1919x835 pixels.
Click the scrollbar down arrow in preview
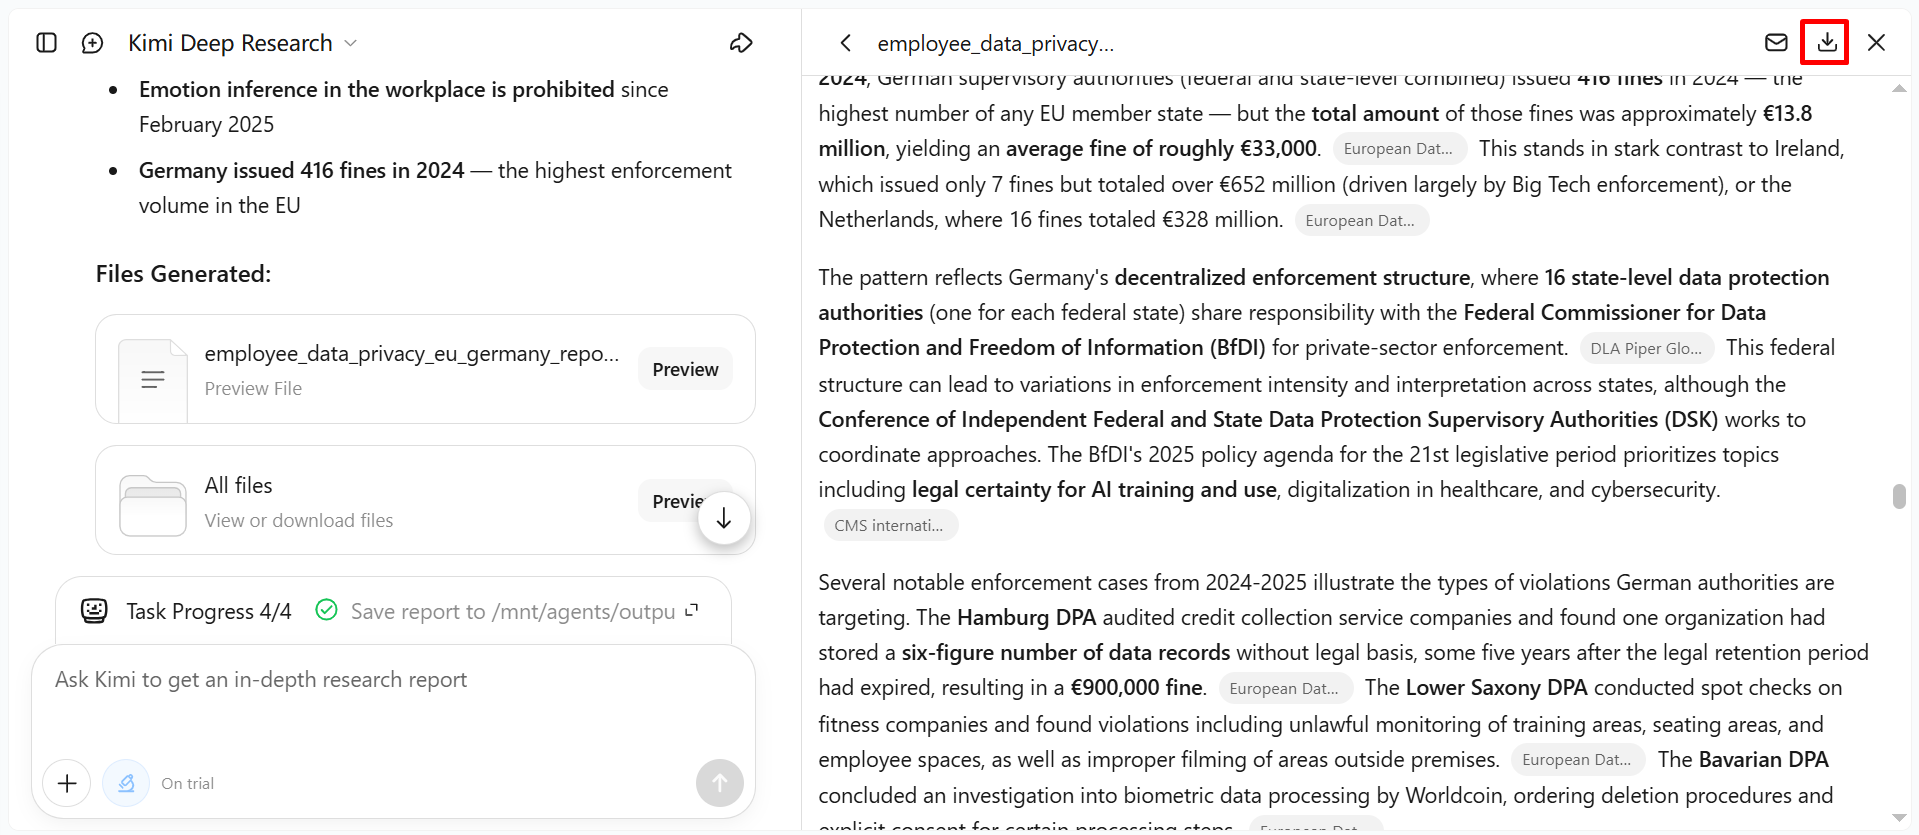click(x=1899, y=818)
